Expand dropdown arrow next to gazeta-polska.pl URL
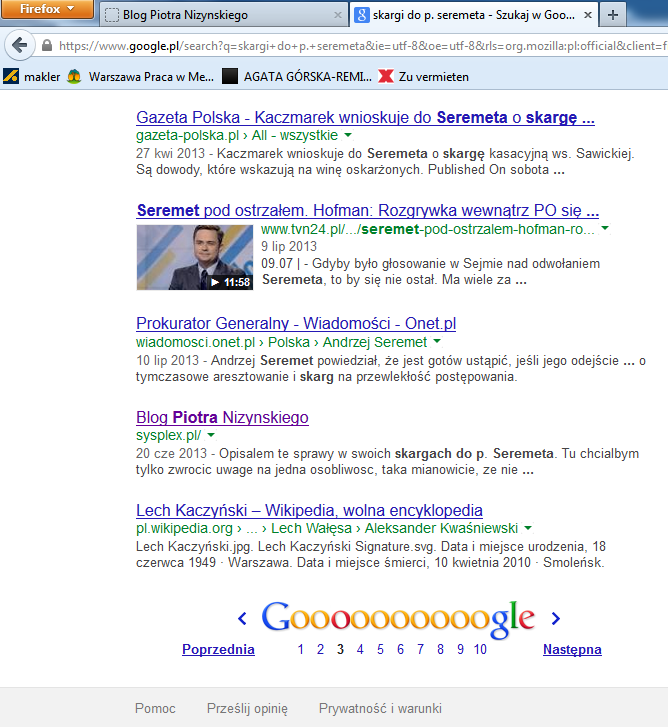The image size is (668, 727). pyautogui.click(x=348, y=134)
